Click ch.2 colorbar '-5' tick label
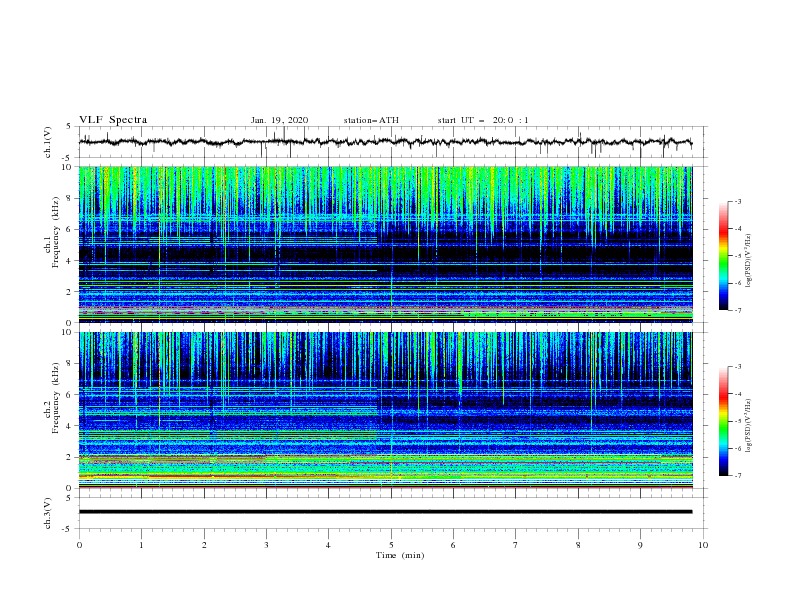 738,421
